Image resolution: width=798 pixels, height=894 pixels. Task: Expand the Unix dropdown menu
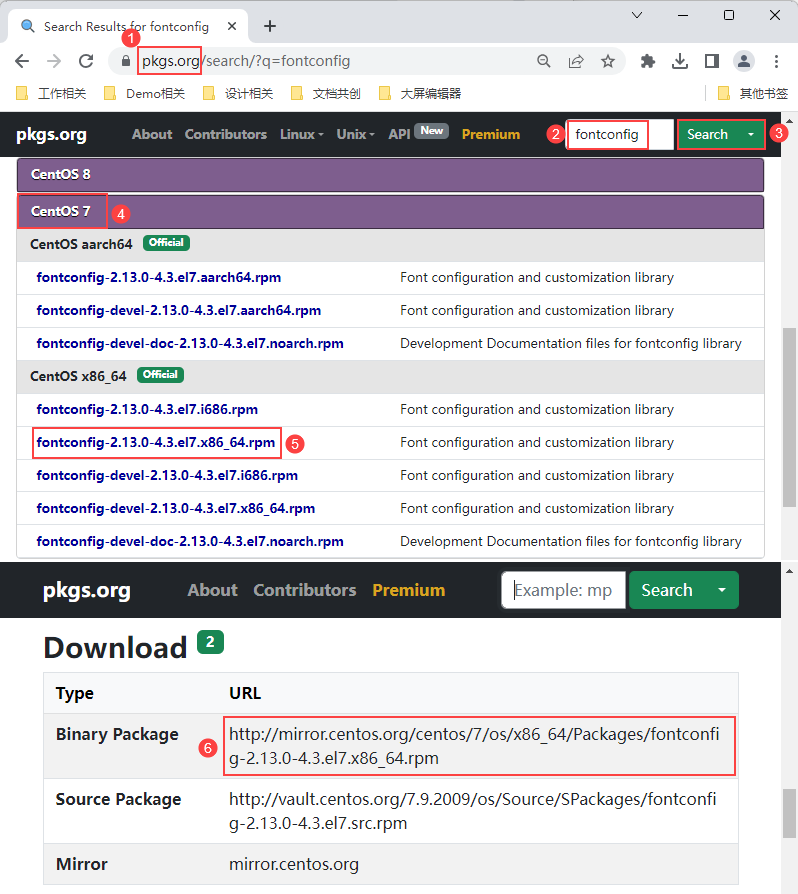pyautogui.click(x=355, y=135)
